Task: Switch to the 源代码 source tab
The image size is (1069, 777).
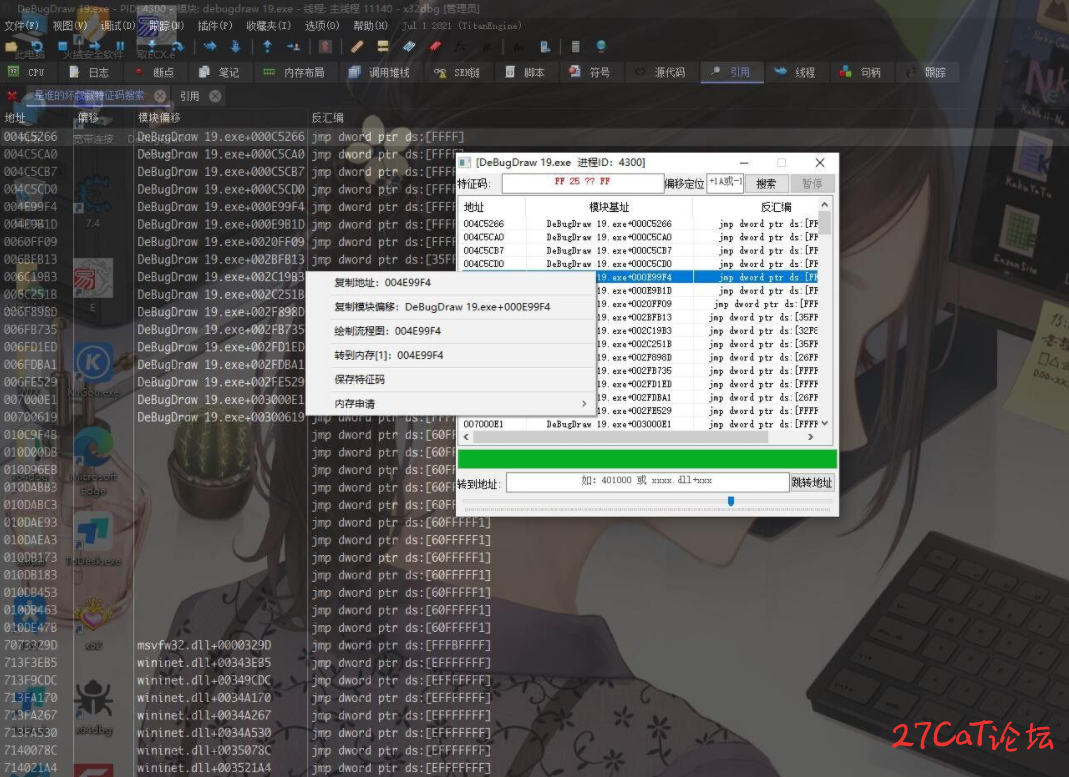Action: click(x=660, y=72)
